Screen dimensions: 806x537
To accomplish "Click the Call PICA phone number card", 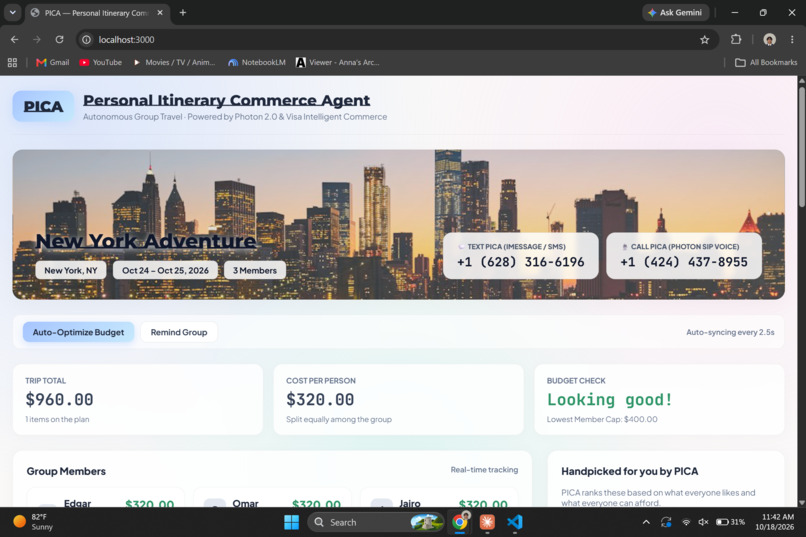I will coord(684,256).
